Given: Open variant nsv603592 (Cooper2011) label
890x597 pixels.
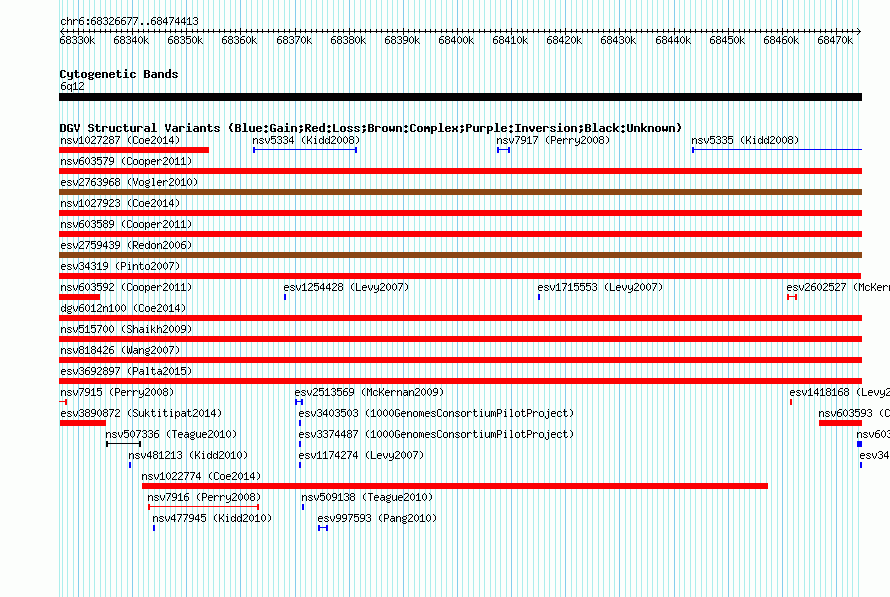Looking at the screenshot, I should tap(126, 287).
